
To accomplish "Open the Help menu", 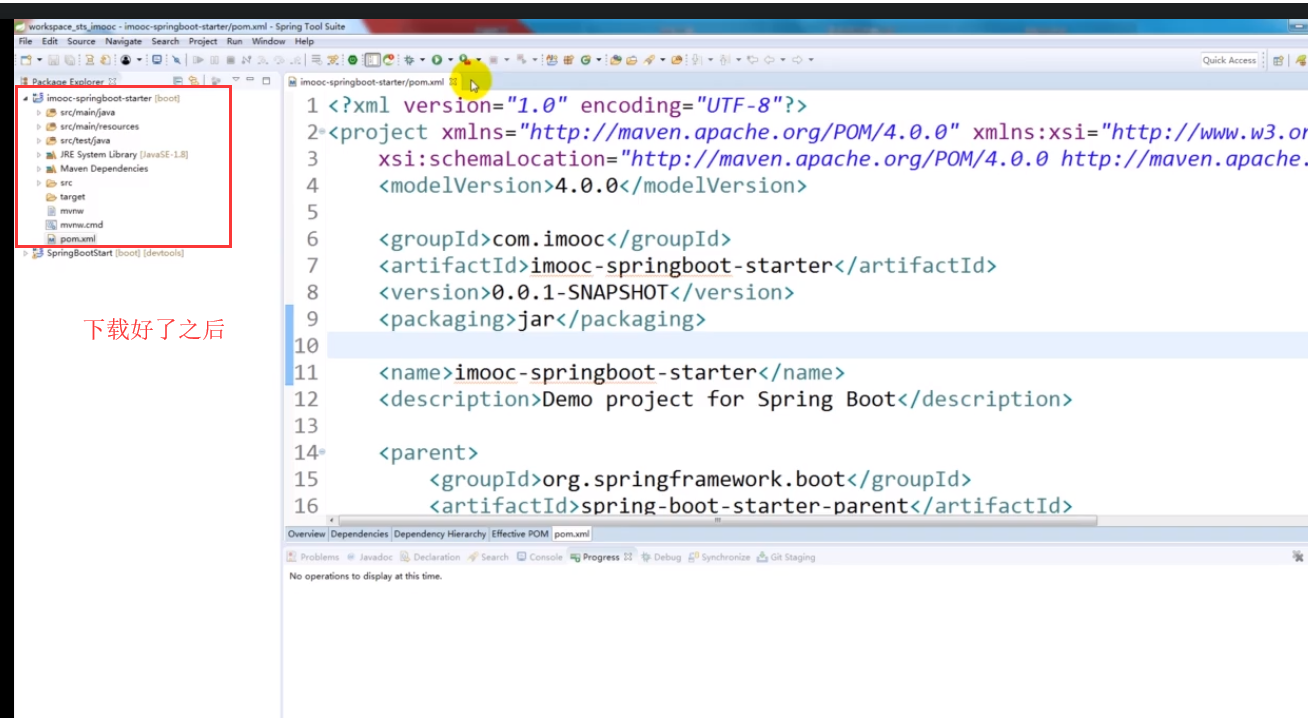I will tap(304, 41).
